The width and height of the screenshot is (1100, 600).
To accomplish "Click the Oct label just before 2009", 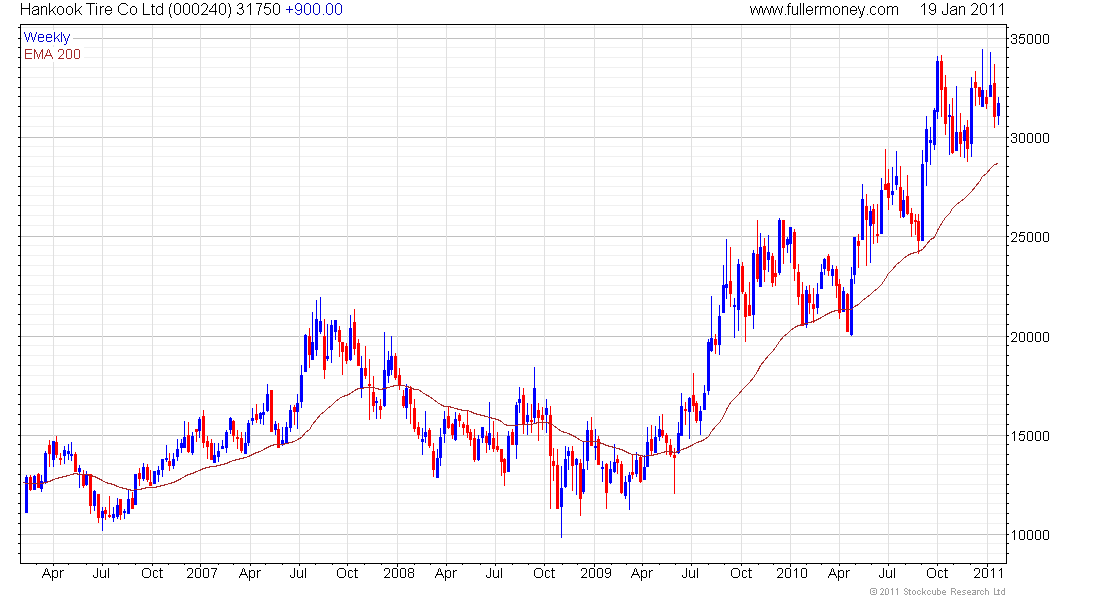I will tap(544, 573).
